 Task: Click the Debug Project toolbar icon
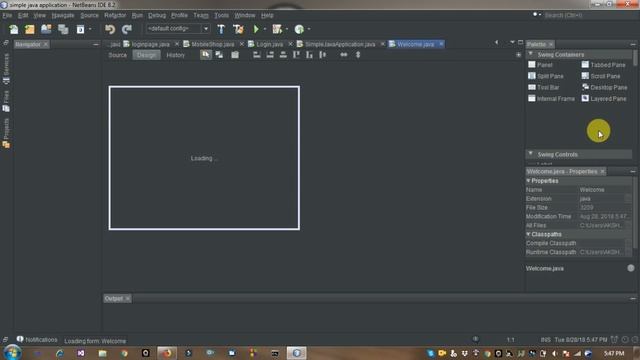[277, 29]
